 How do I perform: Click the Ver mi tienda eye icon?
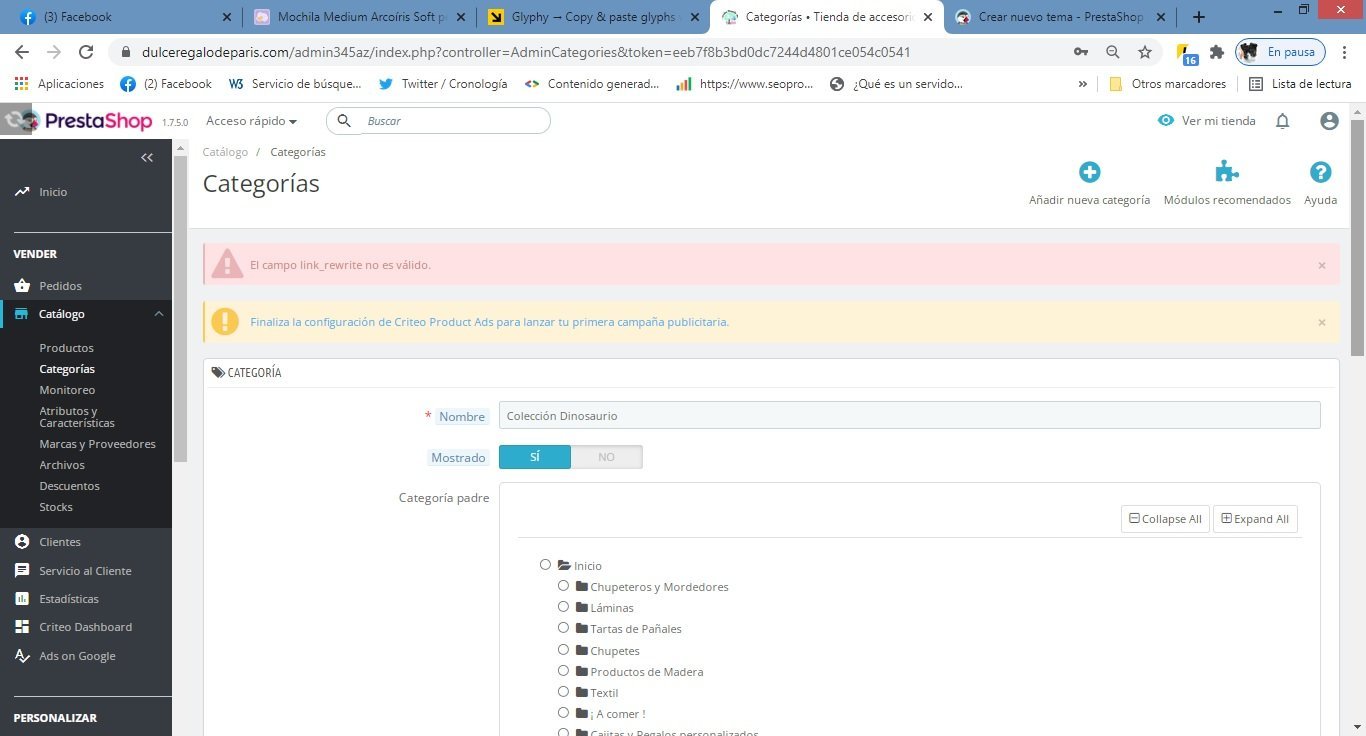1166,121
